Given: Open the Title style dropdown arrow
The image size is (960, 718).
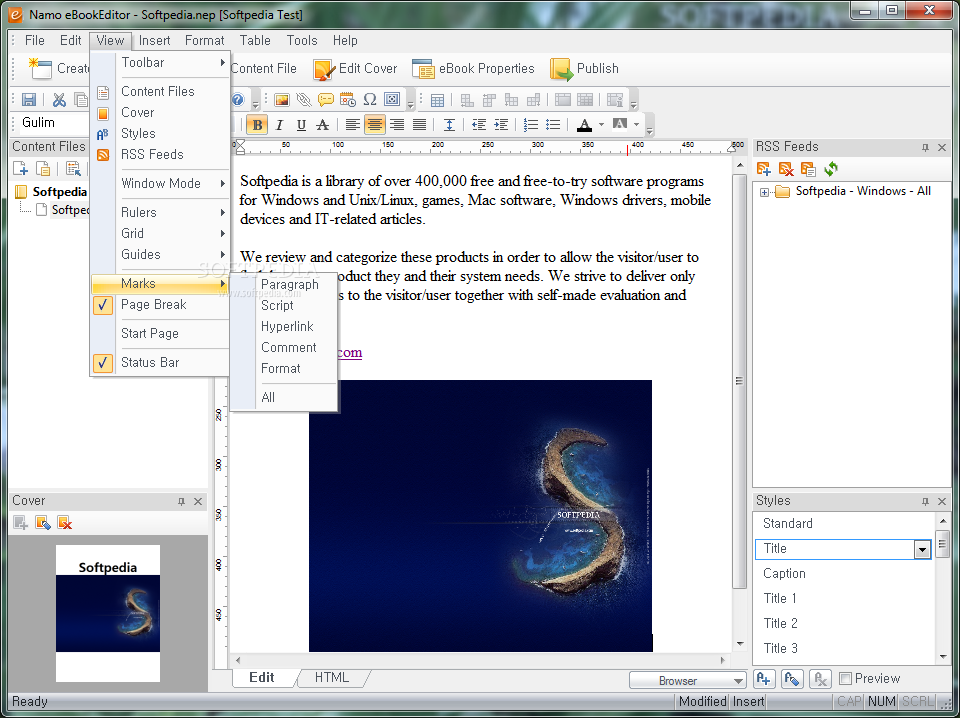Looking at the screenshot, I should point(922,550).
